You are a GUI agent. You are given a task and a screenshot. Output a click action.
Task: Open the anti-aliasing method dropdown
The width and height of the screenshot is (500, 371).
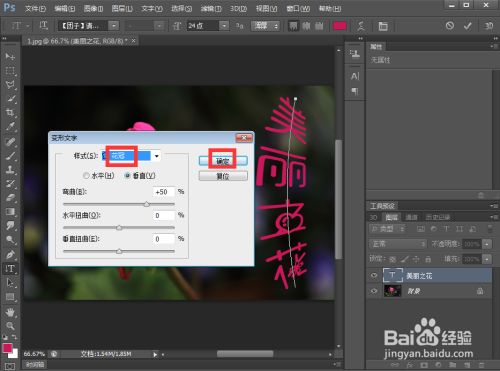266,26
